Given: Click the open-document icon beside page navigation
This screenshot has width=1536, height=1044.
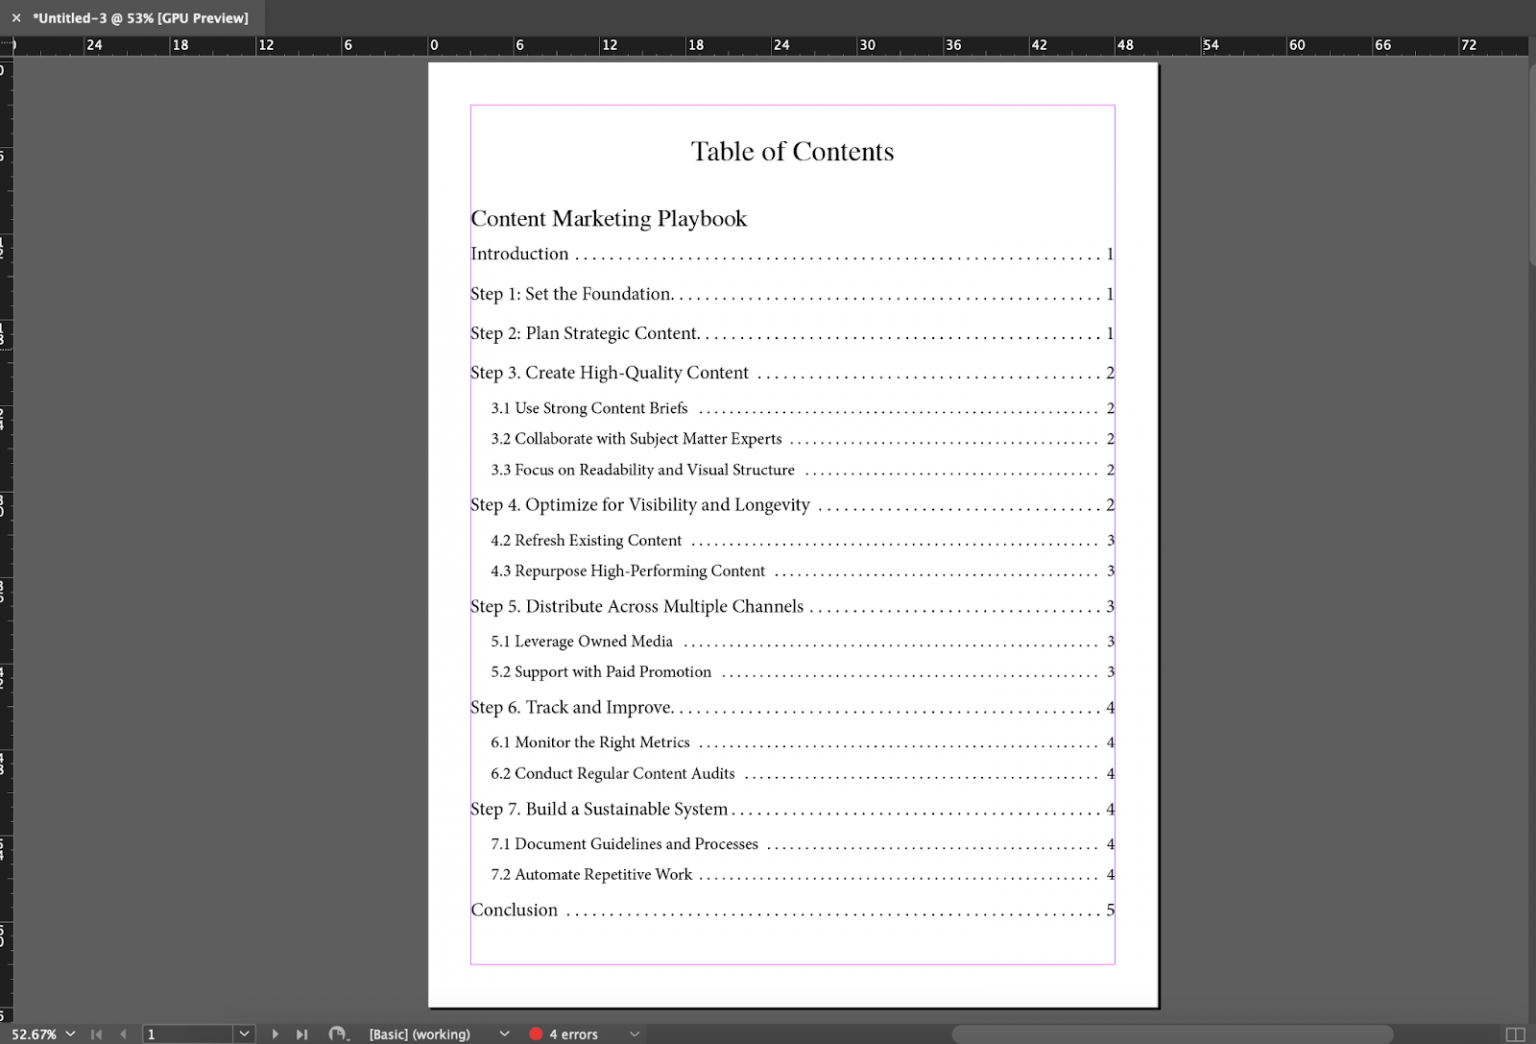Looking at the screenshot, I should [338, 1034].
